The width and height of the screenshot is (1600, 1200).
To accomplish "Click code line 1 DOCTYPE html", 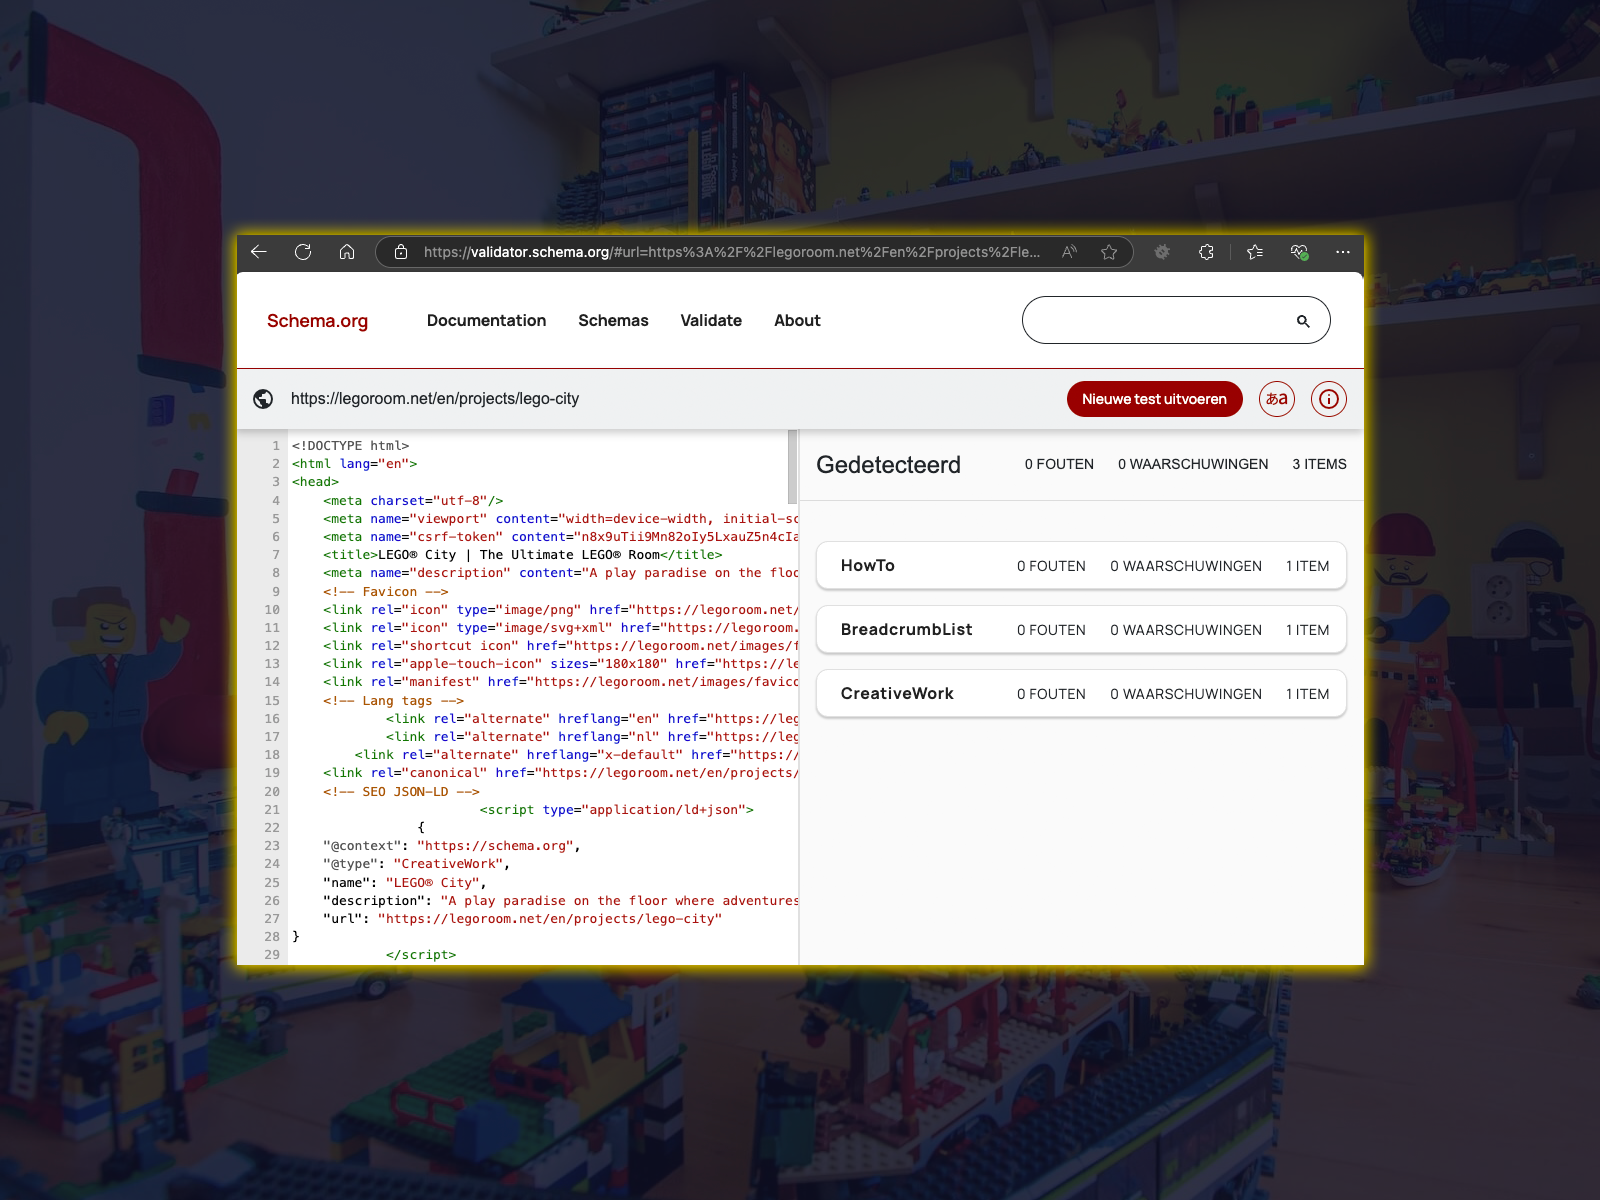I will coord(350,446).
